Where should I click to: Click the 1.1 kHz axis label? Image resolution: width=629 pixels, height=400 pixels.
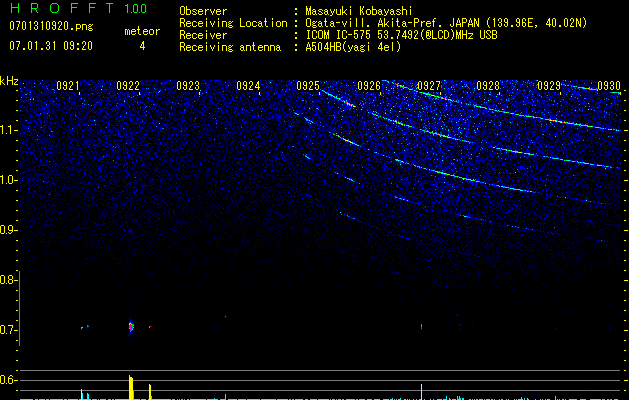click(x=7, y=130)
